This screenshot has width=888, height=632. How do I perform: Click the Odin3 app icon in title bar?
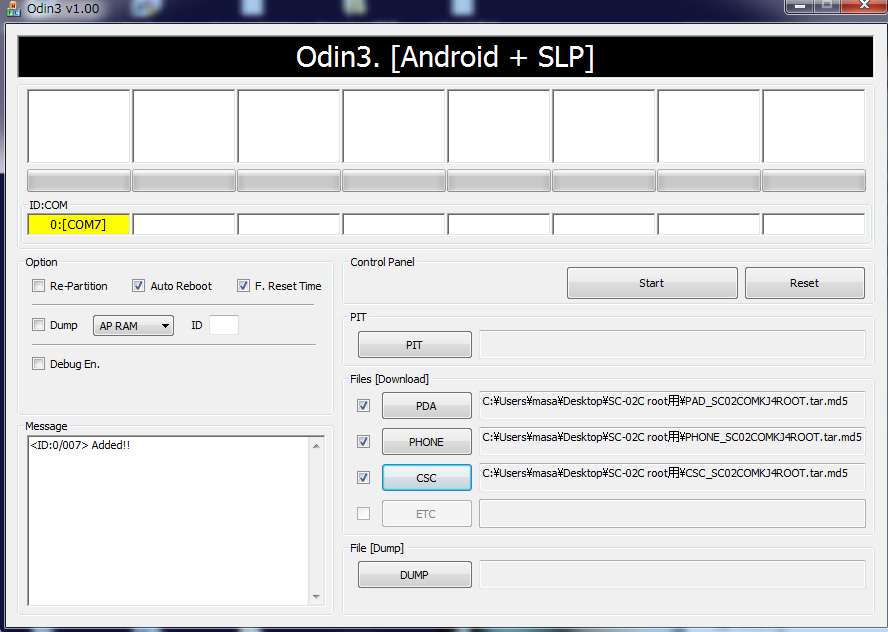[x=13, y=8]
